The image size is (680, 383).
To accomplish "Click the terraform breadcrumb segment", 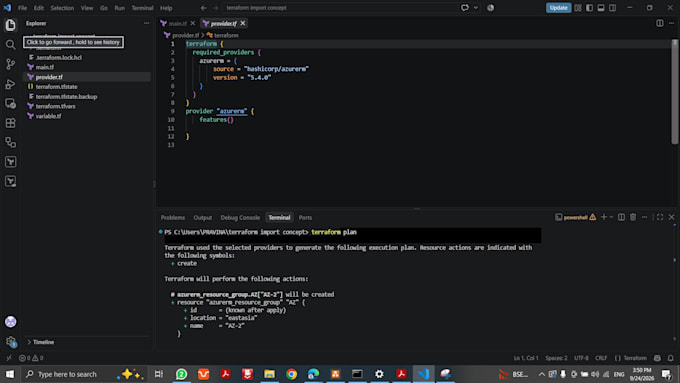I will coord(226,35).
